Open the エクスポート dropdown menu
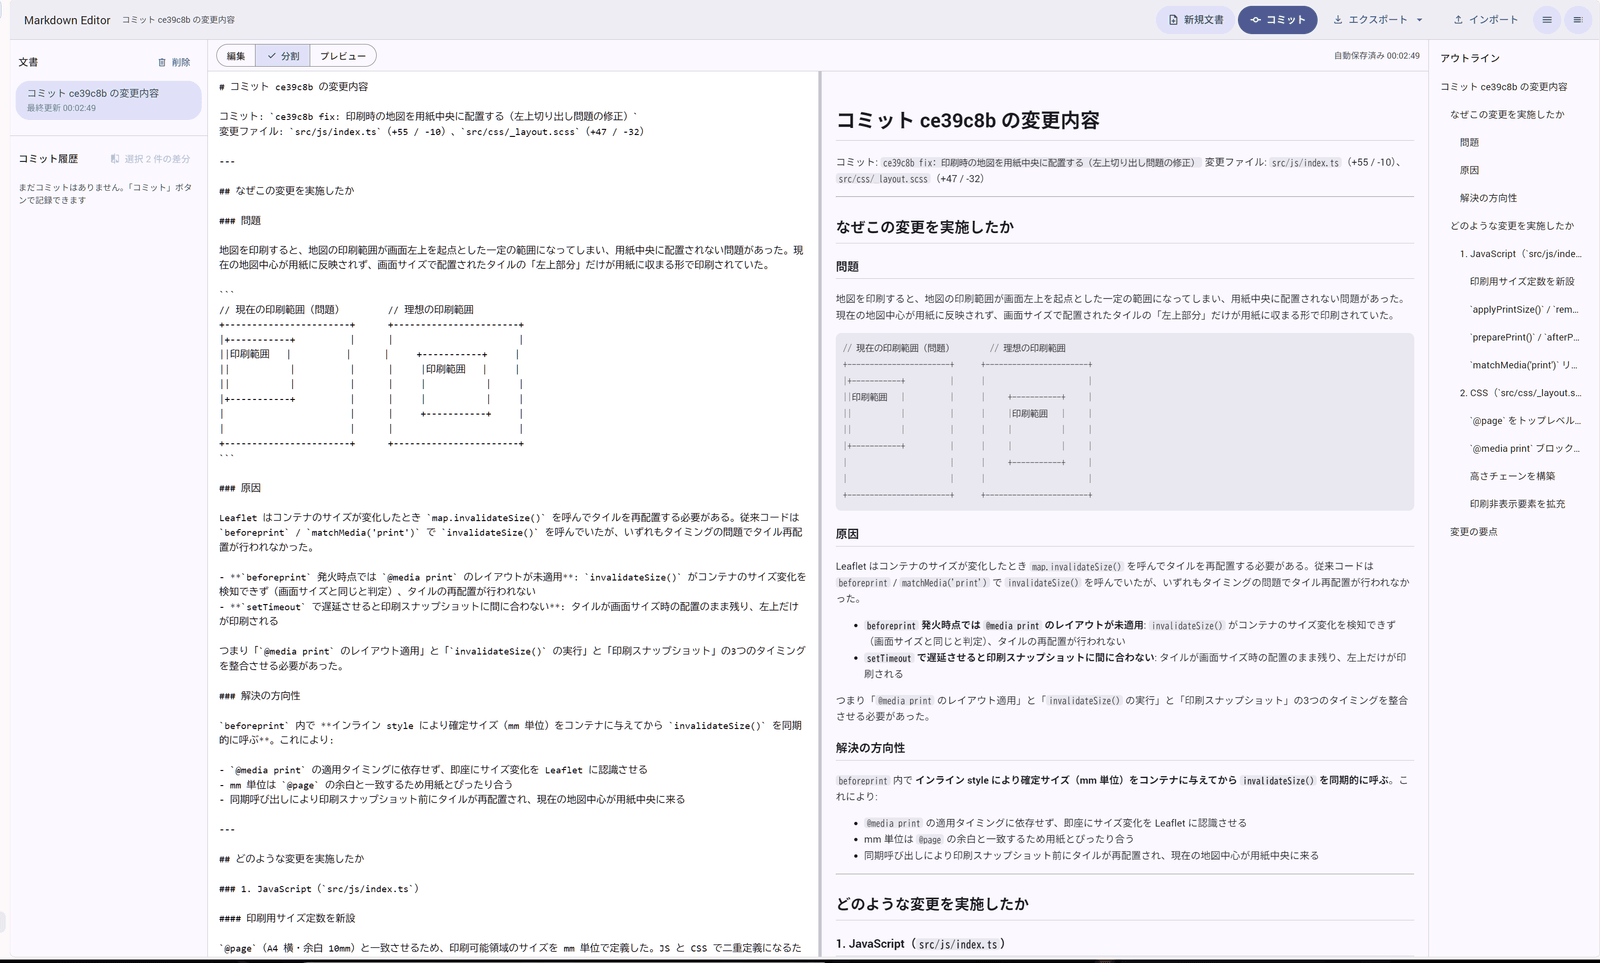 (x=1378, y=20)
